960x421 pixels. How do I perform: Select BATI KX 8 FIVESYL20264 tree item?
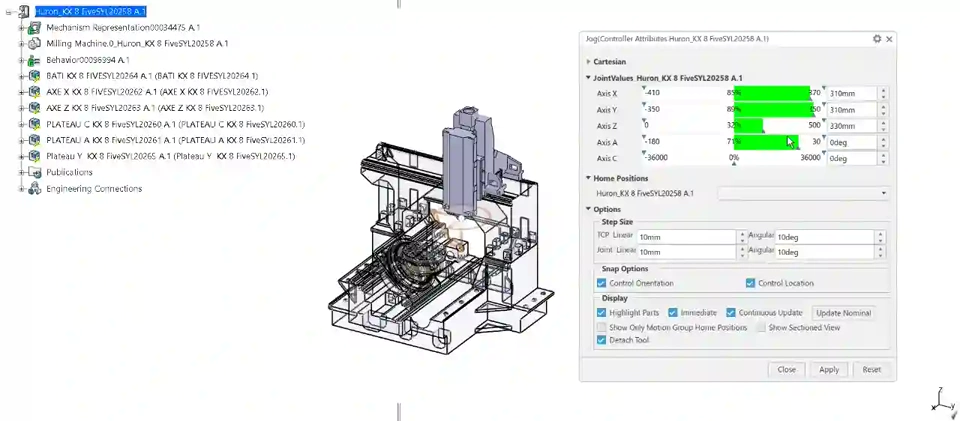tap(152, 76)
